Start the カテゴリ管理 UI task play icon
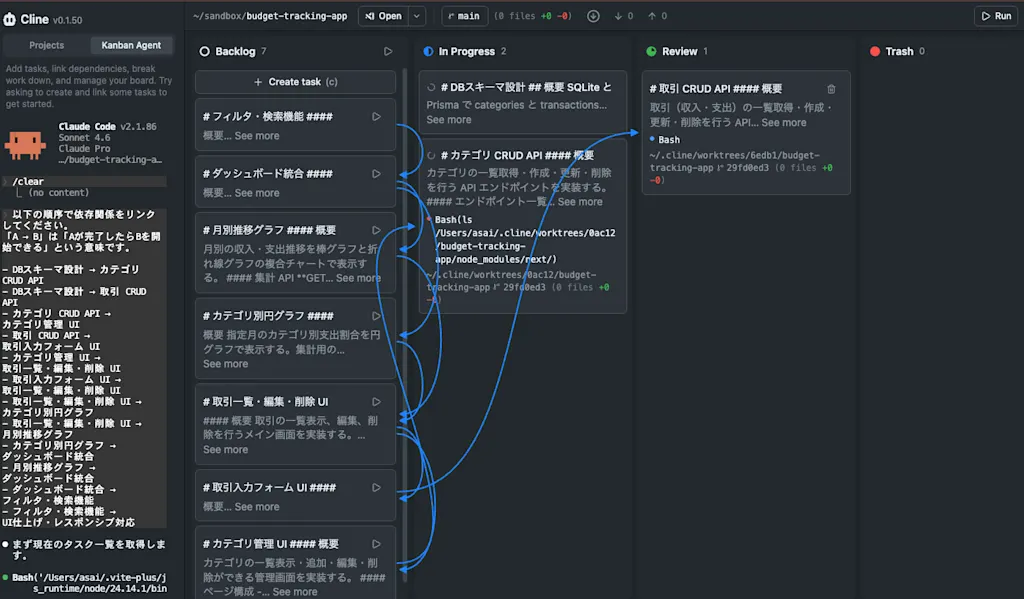 (x=376, y=543)
